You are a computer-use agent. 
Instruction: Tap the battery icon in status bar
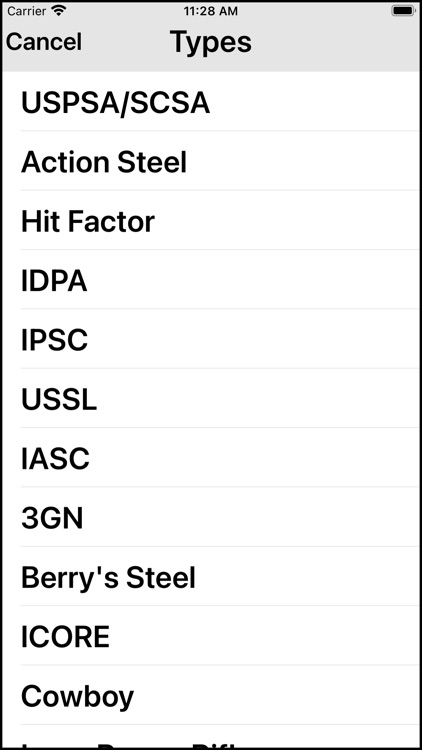(x=403, y=11)
